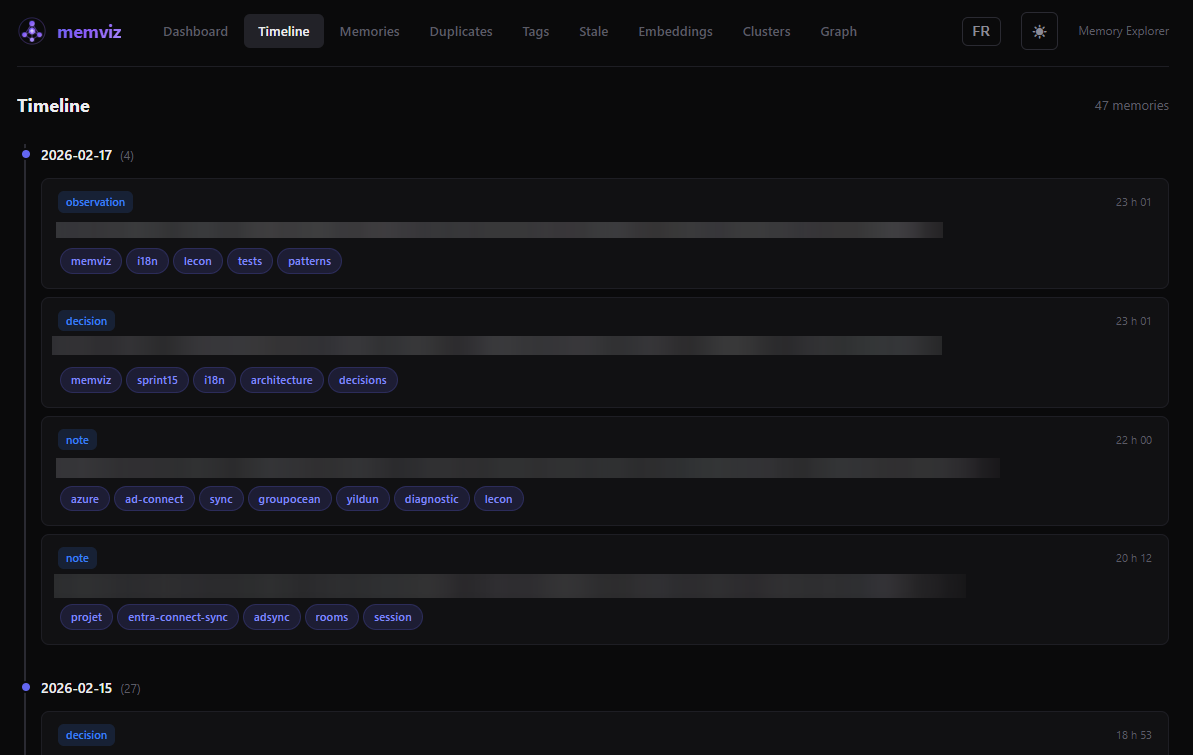Click the i18n tag in decision card
Image resolution: width=1193 pixels, height=755 pixels.
click(x=215, y=381)
